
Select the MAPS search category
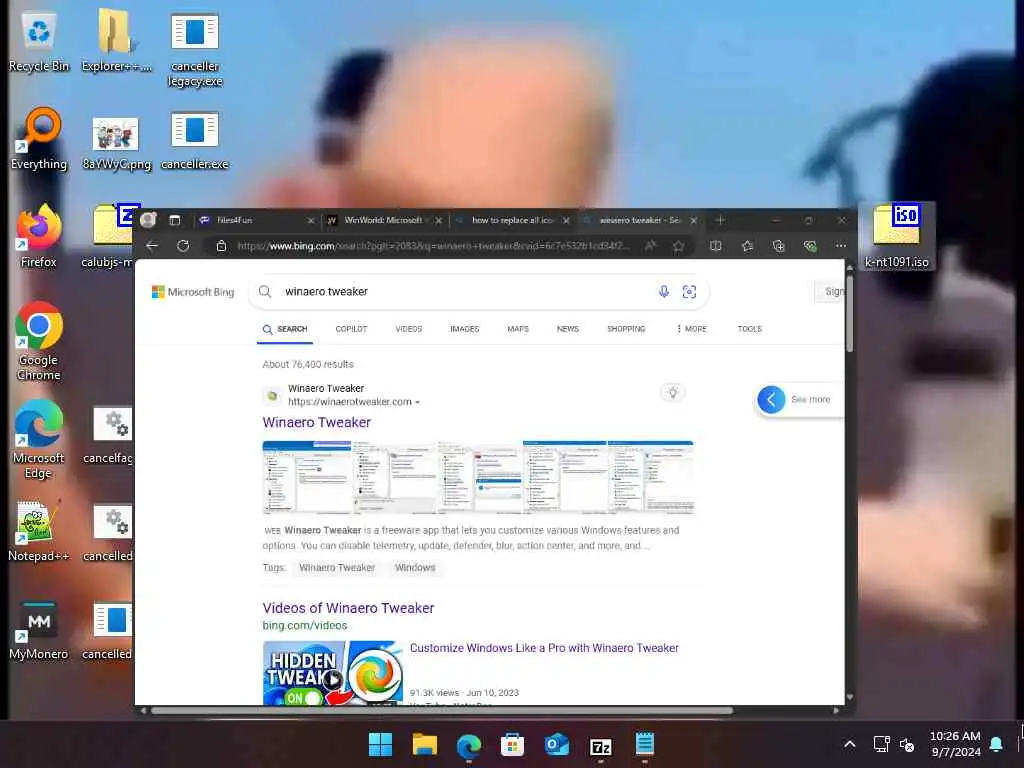point(518,329)
